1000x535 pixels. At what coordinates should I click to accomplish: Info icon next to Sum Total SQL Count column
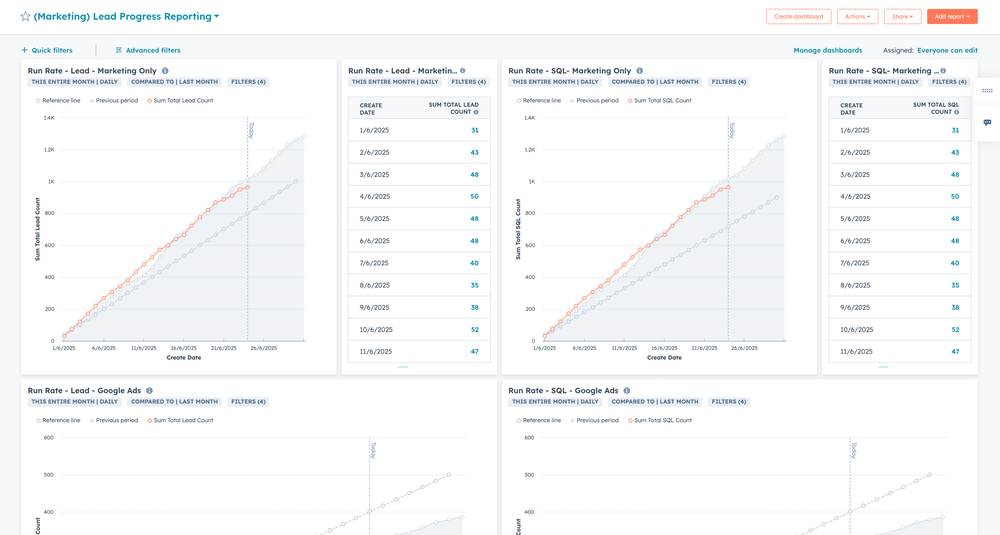point(956,112)
